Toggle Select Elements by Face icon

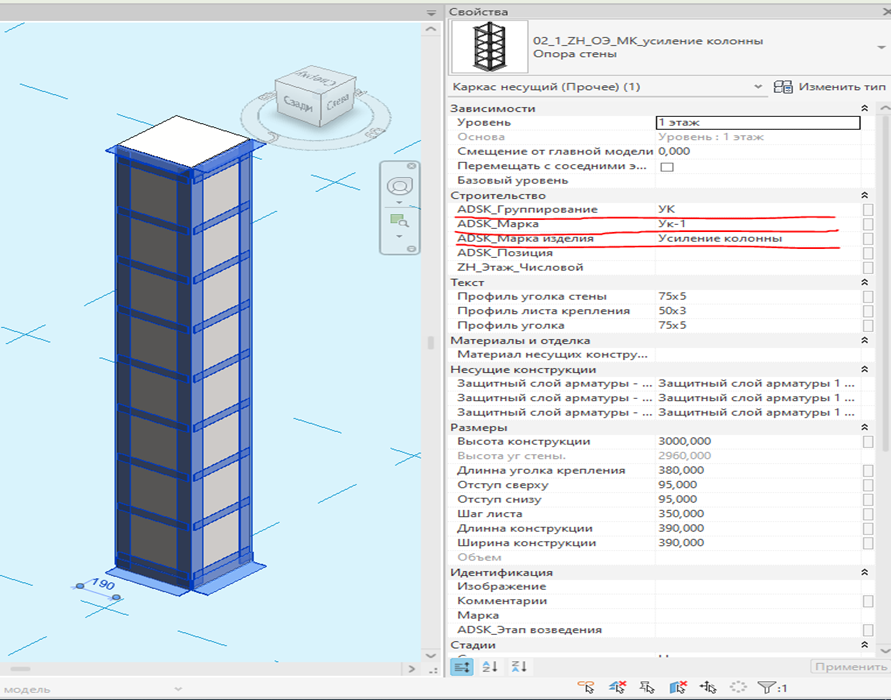pos(677,688)
